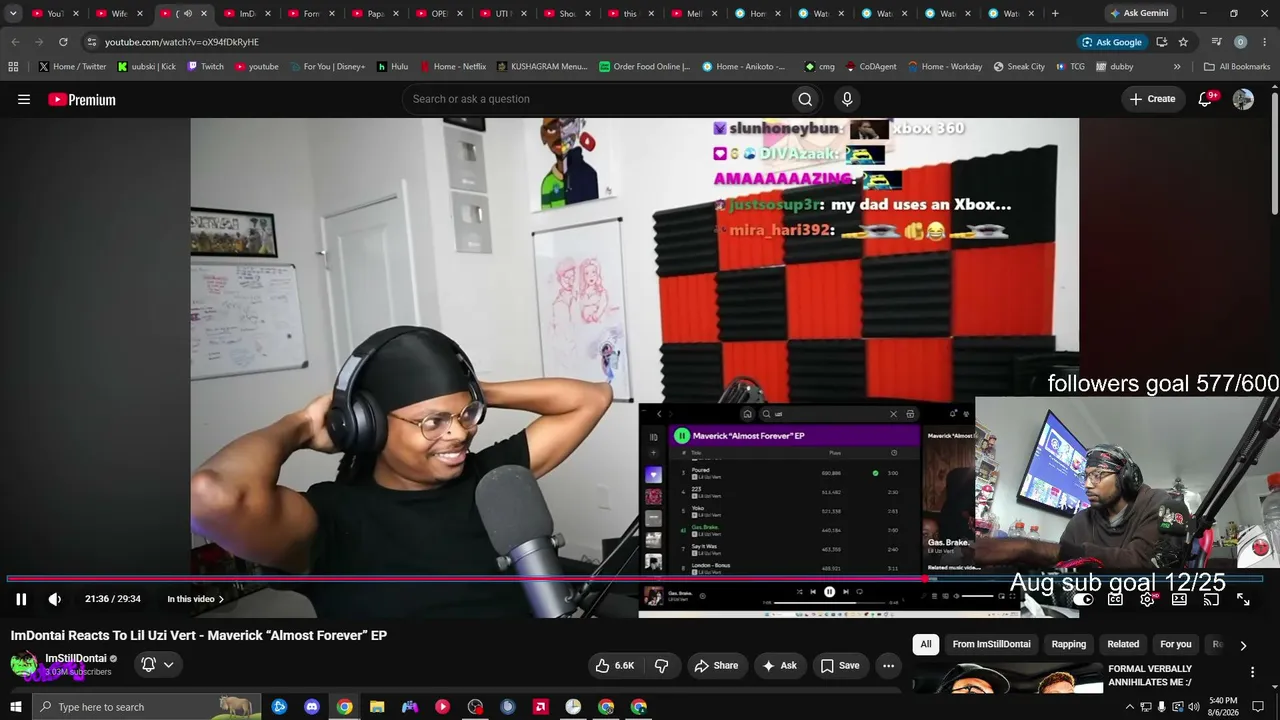Open Discord from the taskbar
The height and width of the screenshot is (720, 1280).
pos(312,707)
